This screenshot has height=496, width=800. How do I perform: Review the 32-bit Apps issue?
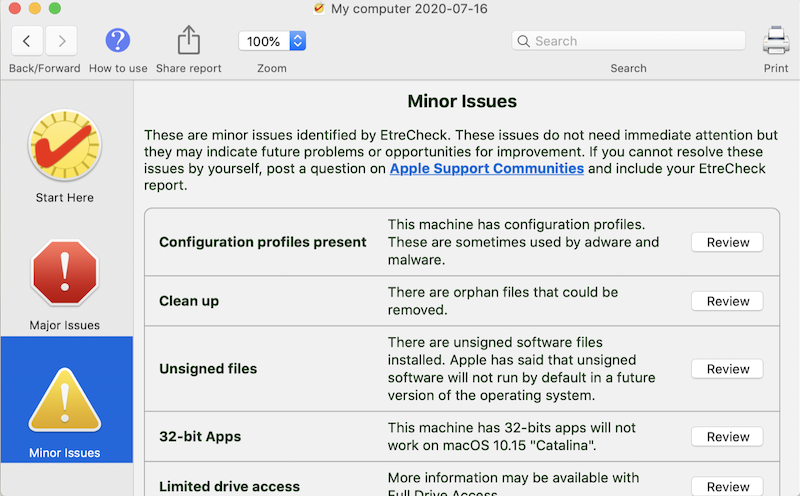click(727, 437)
